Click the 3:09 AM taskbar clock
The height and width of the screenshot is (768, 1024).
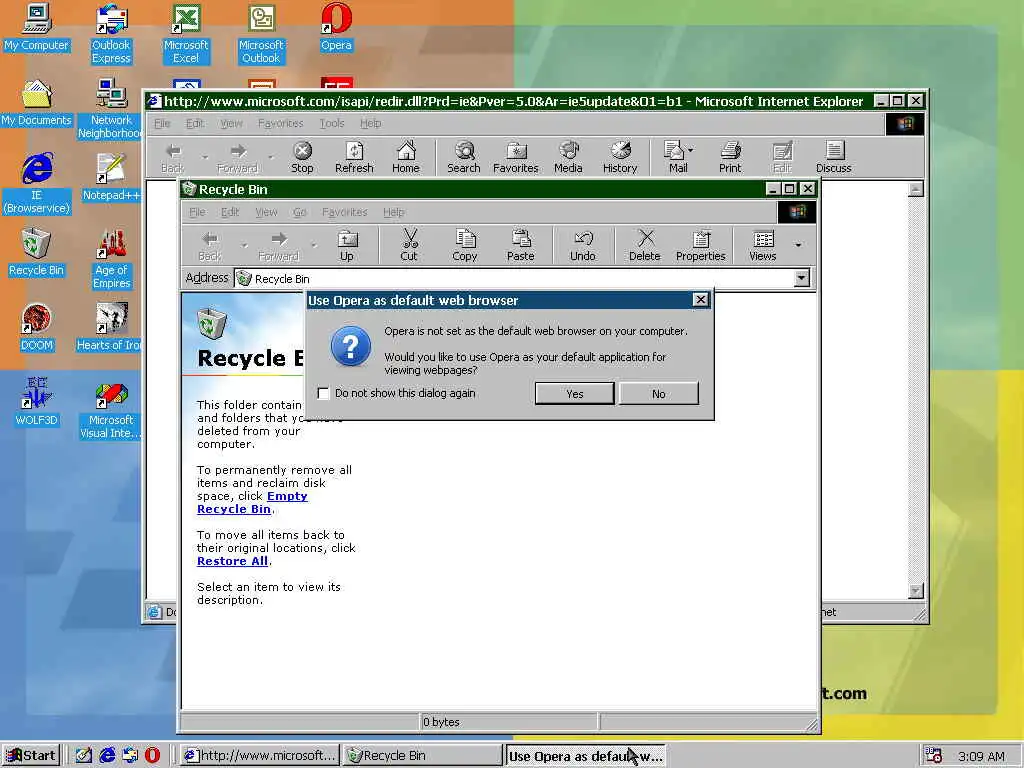point(981,756)
